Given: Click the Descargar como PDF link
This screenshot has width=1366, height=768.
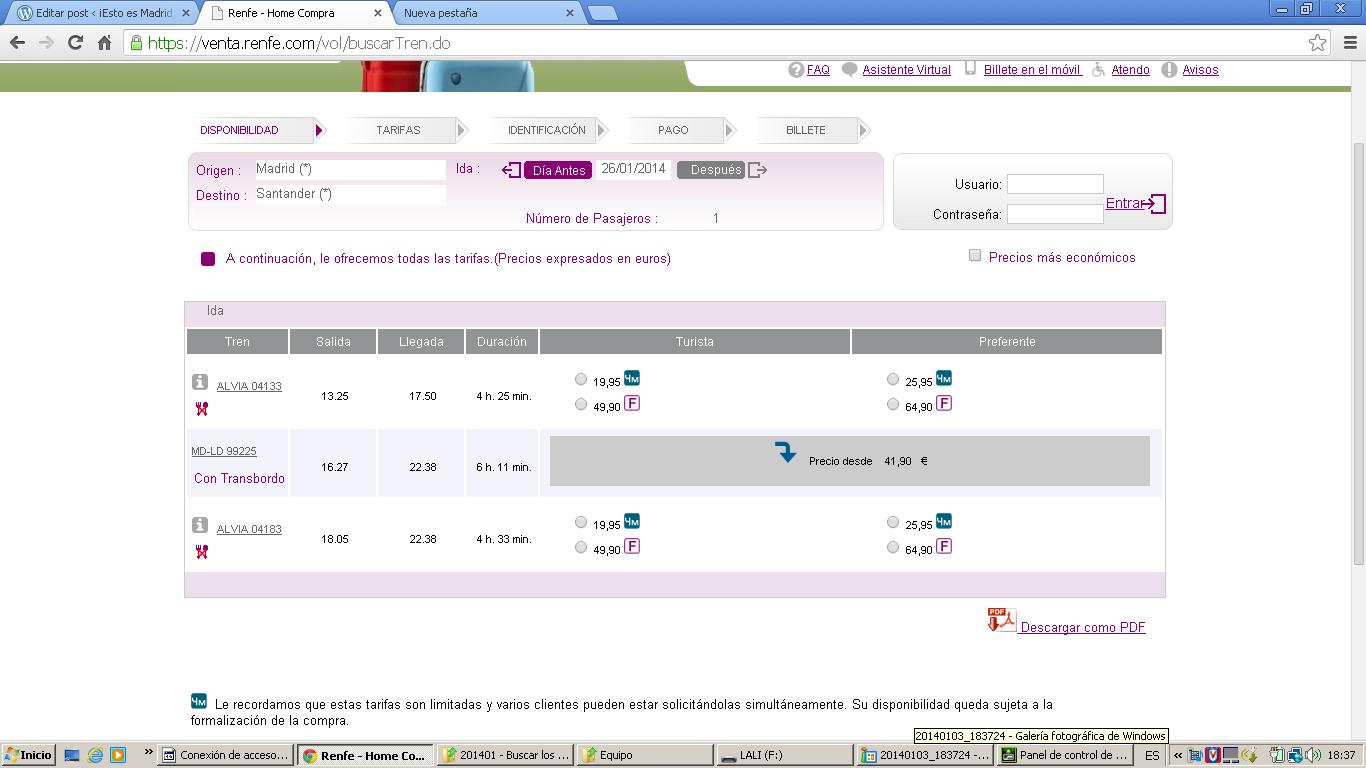Looking at the screenshot, I should (x=1083, y=627).
